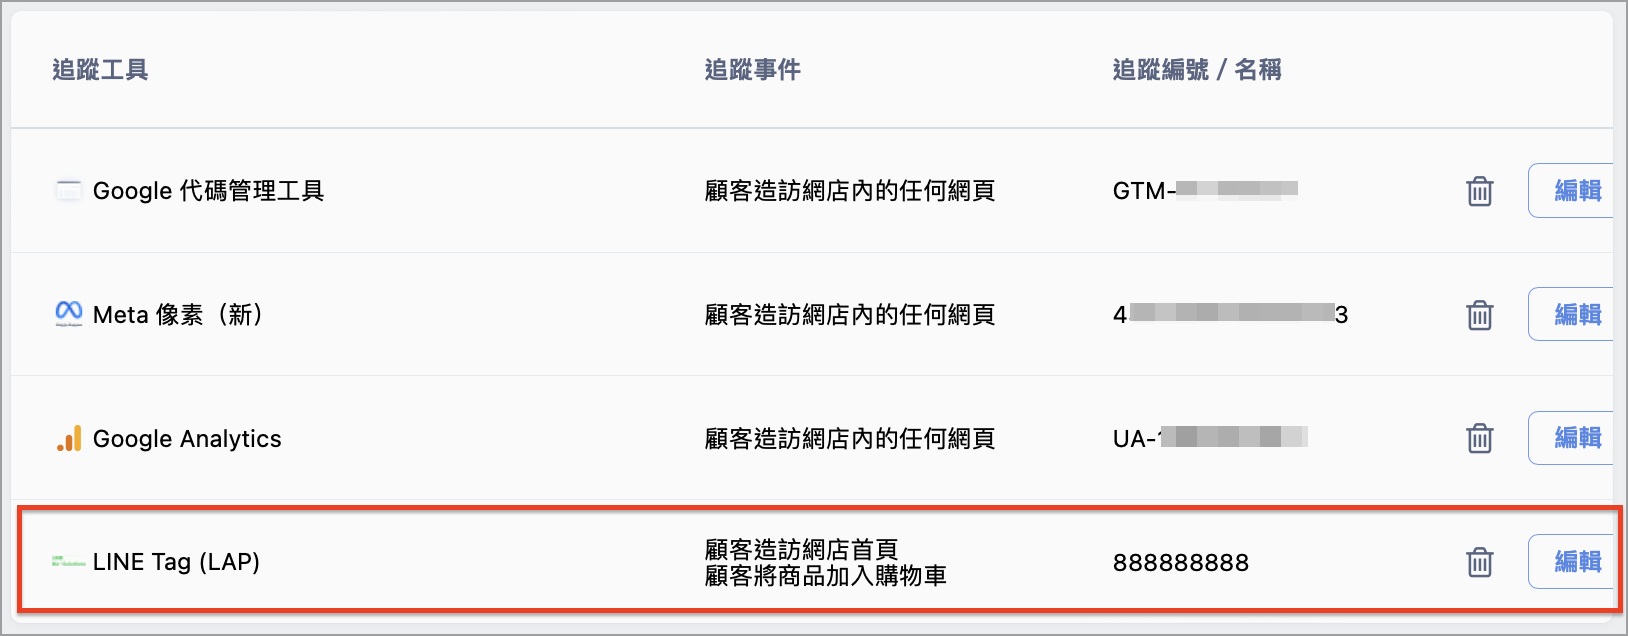Remove Google Analytics tracker using trash icon
This screenshot has width=1628, height=636.
(1480, 438)
